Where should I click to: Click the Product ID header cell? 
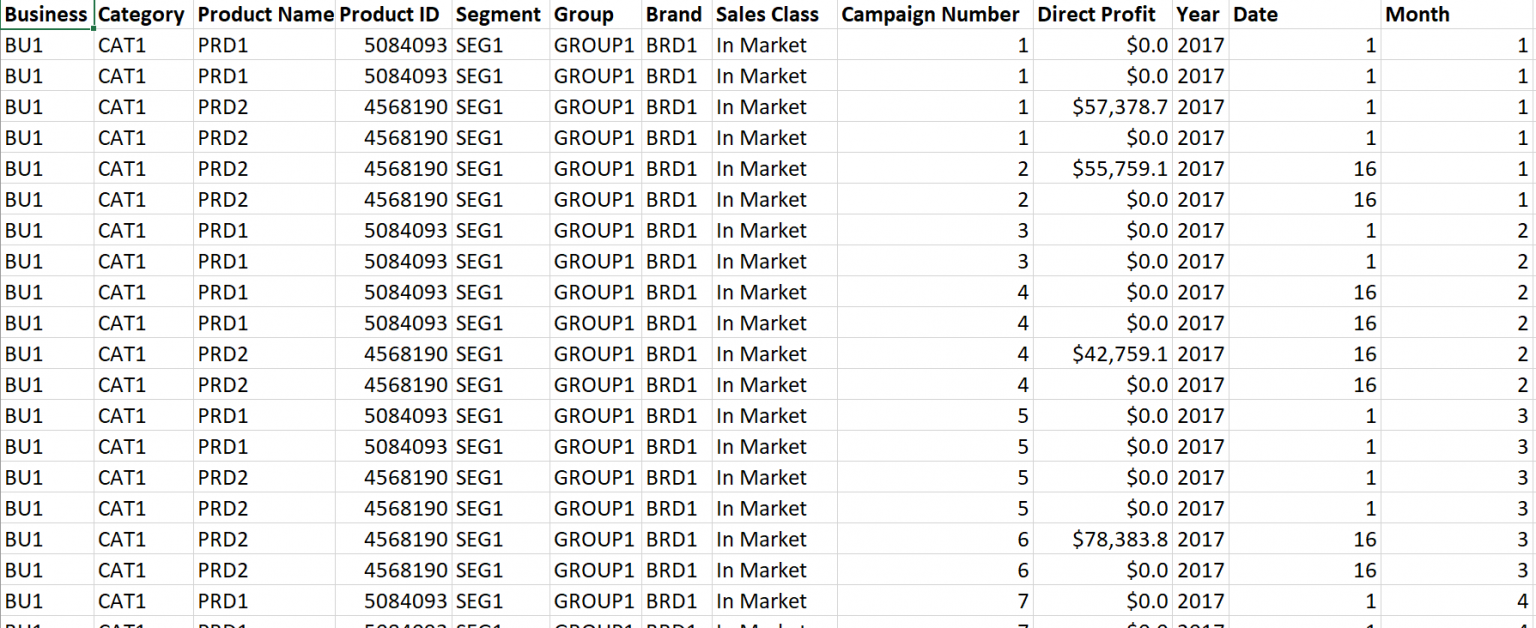pyautogui.click(x=393, y=14)
